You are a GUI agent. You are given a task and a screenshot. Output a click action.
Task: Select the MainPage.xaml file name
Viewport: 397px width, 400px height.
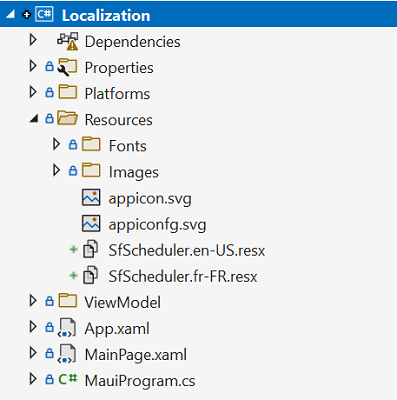pyautogui.click(x=136, y=355)
